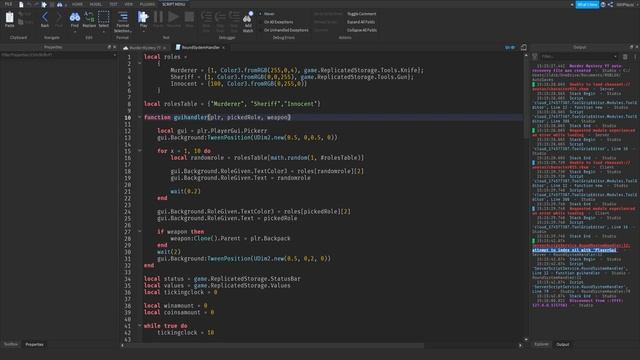The width and height of the screenshot is (640, 360).
Task: Collapse the while true fold at line 41
Action: (140, 326)
